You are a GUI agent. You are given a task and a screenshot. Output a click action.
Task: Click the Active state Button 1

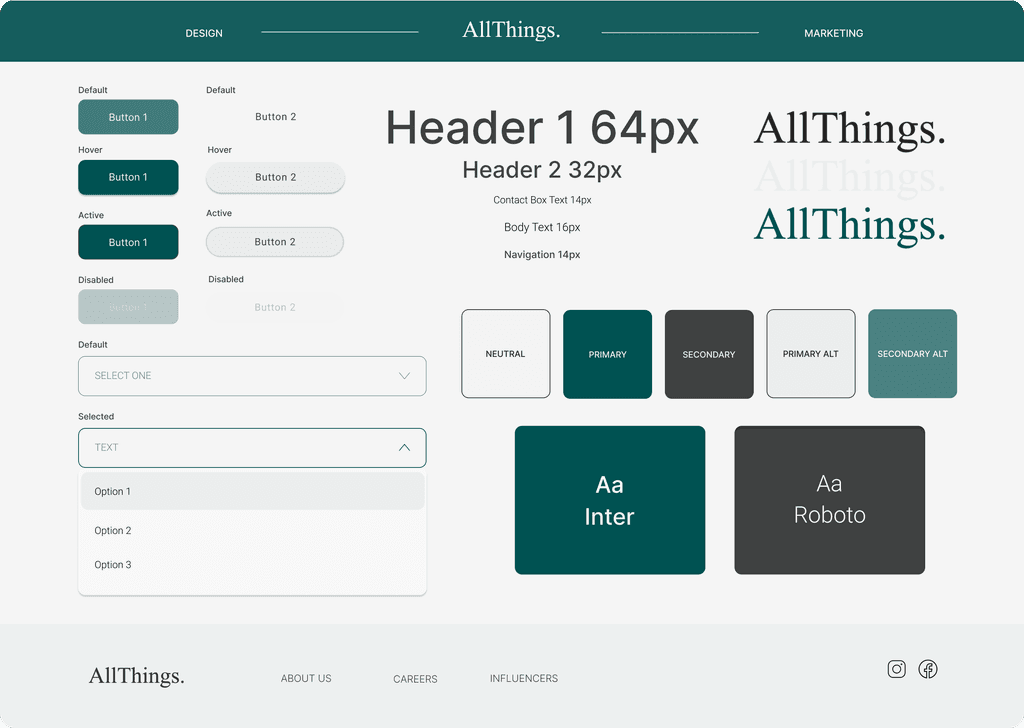128,242
